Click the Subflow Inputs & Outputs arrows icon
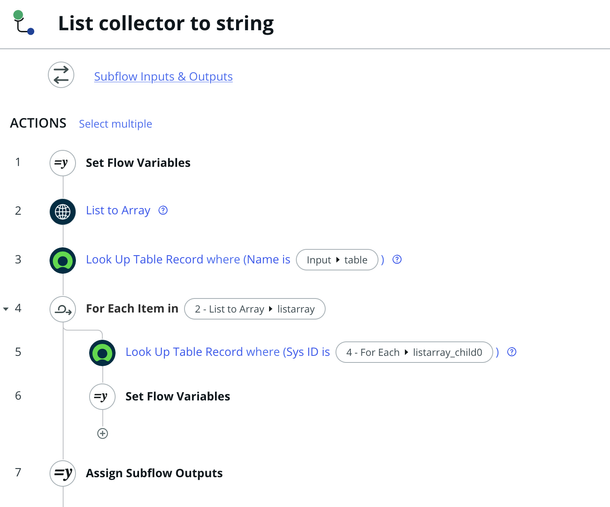This screenshot has width=610, height=507. 62,76
